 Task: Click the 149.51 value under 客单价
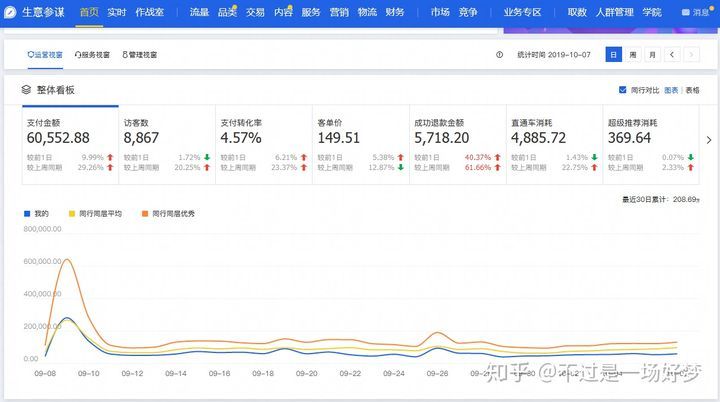tap(338, 138)
